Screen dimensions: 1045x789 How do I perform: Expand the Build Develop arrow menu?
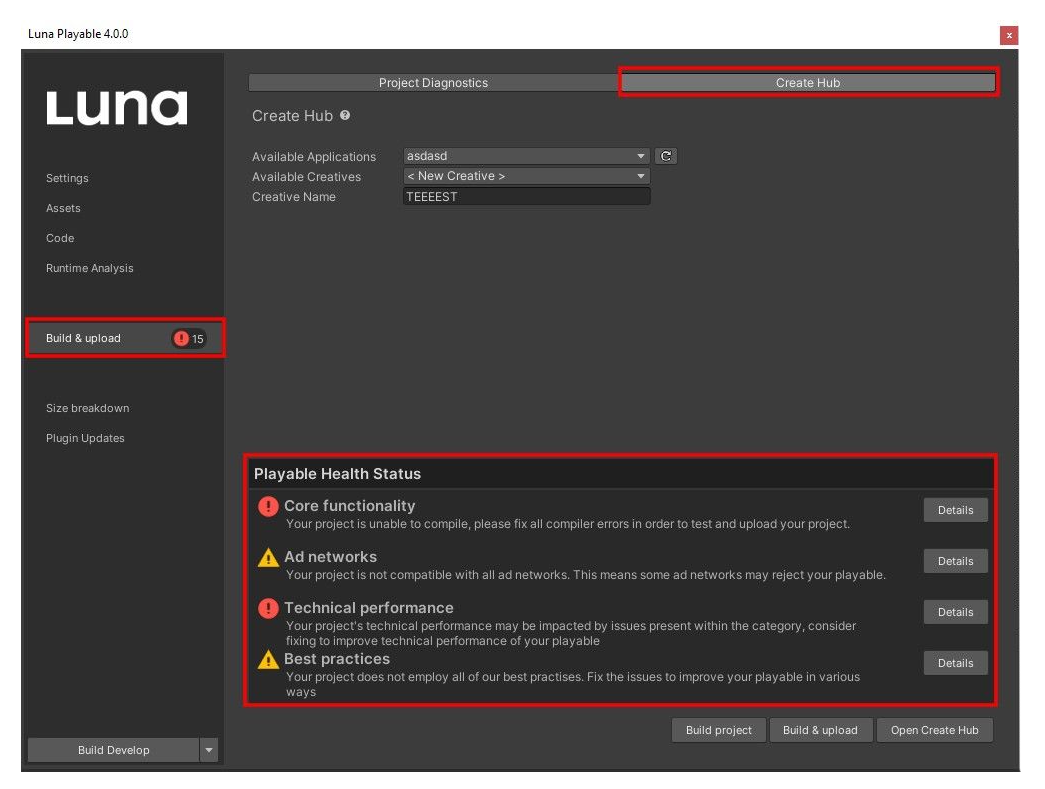point(209,750)
